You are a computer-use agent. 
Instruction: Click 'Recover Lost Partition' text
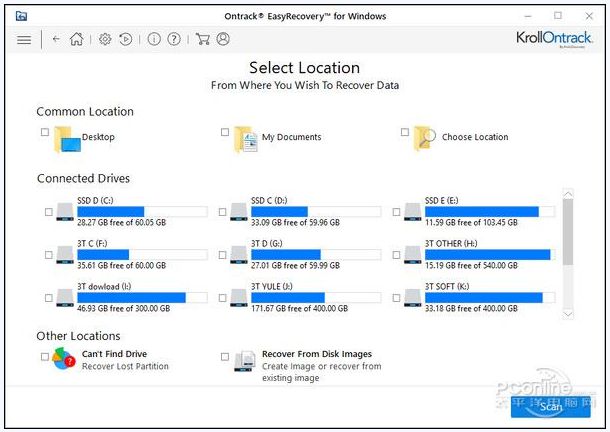[125, 366]
